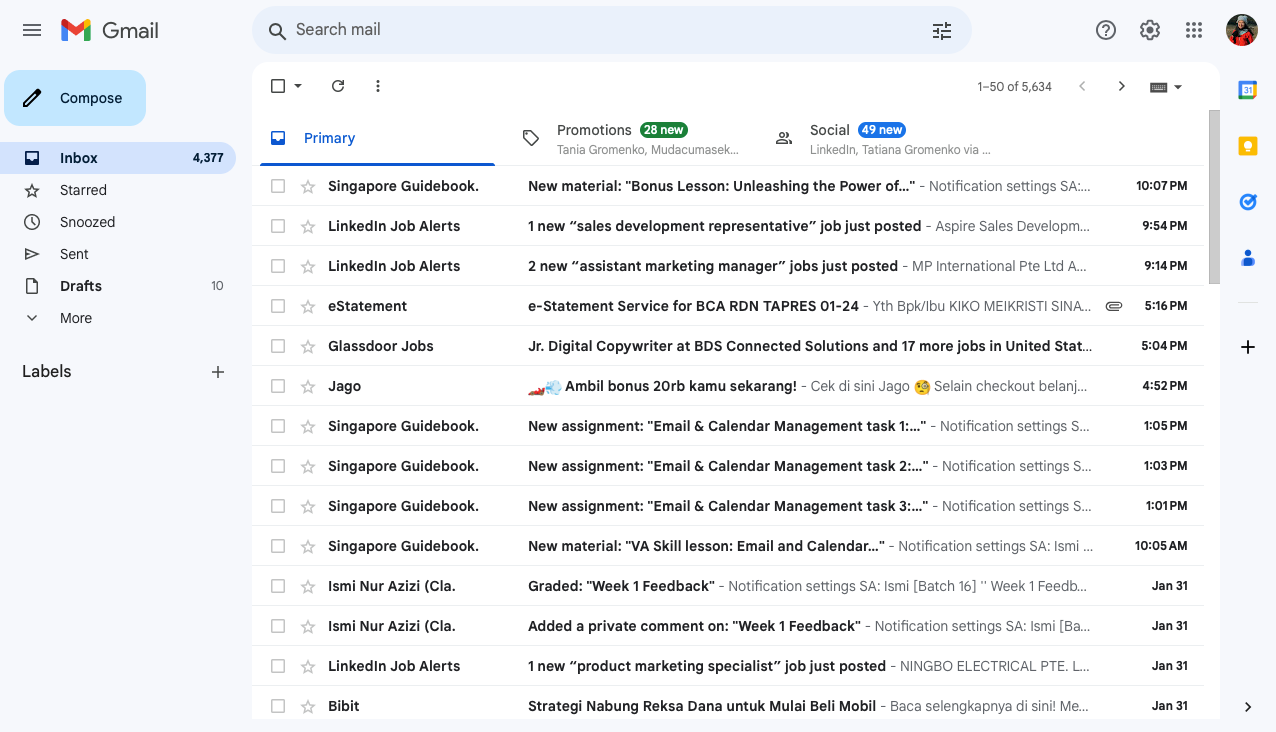1276x732 pixels.
Task: Open Email & Calendar Management task 2 email
Action: click(728, 466)
